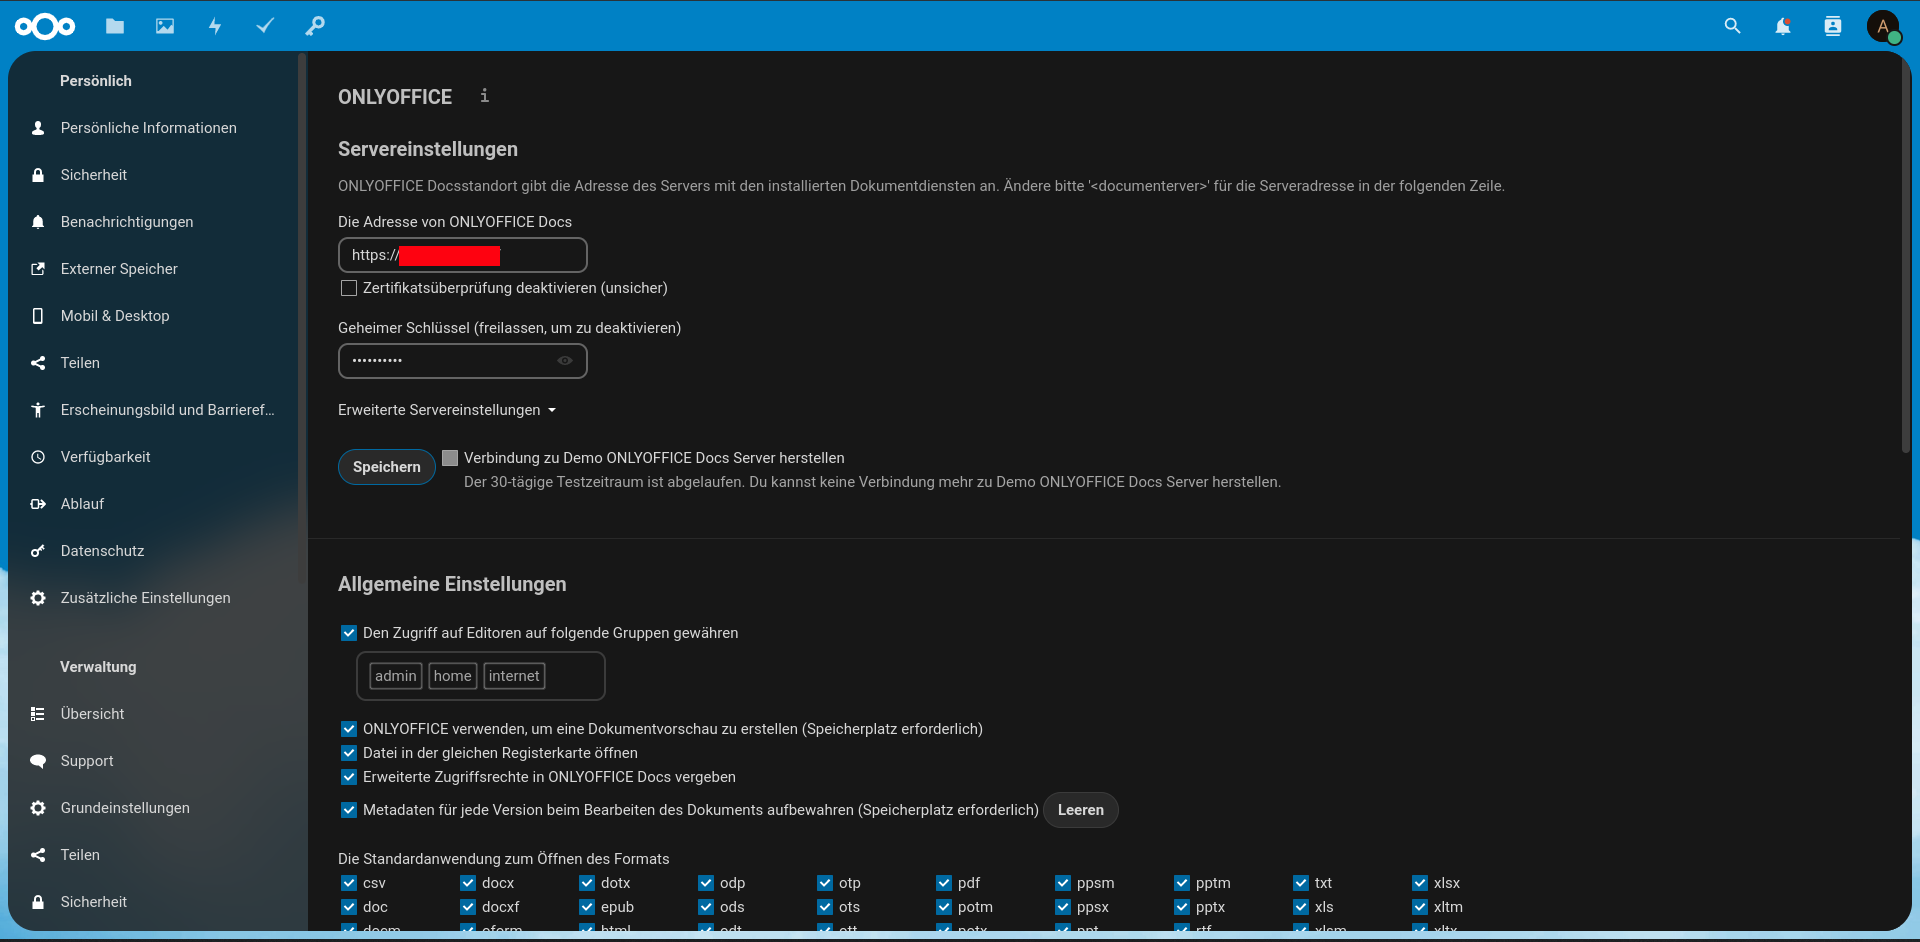Open the unified search magnifier

pyautogui.click(x=1733, y=26)
